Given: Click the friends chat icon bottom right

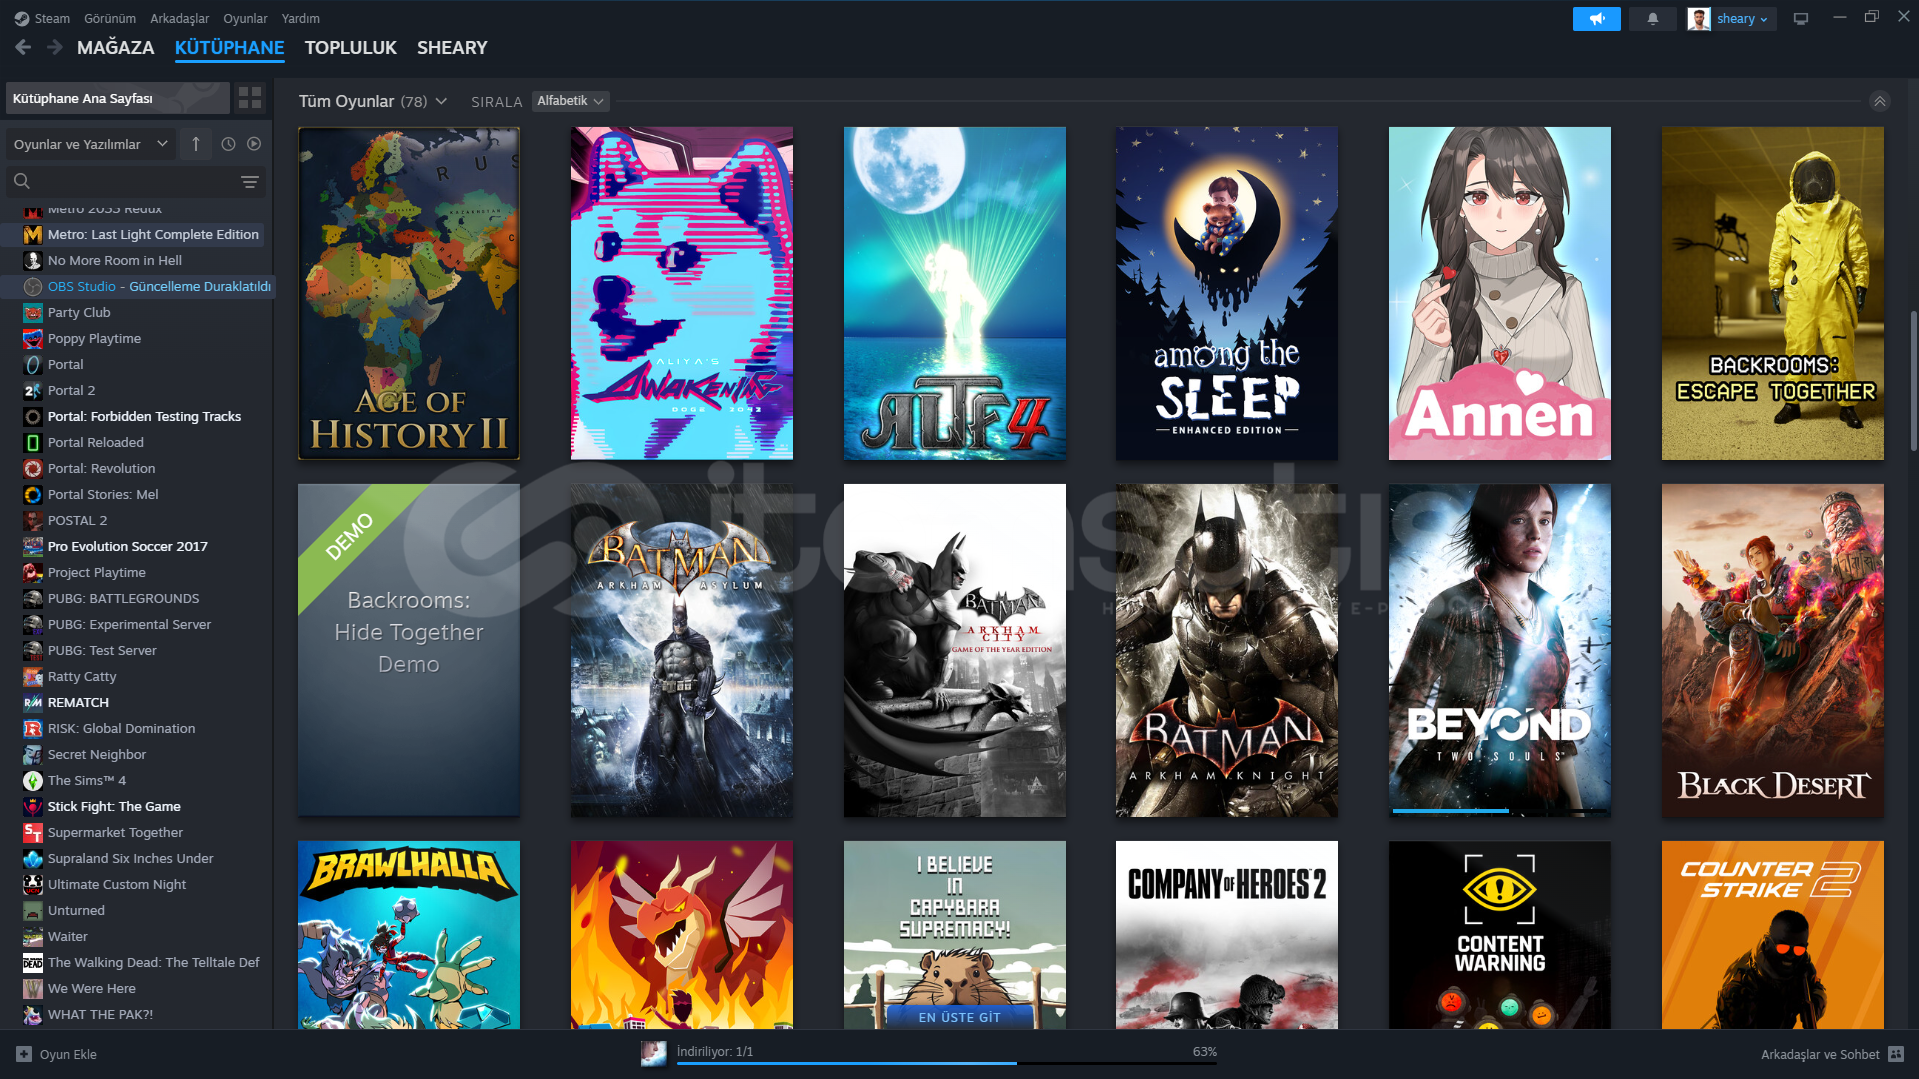Looking at the screenshot, I should pyautogui.click(x=1896, y=1054).
